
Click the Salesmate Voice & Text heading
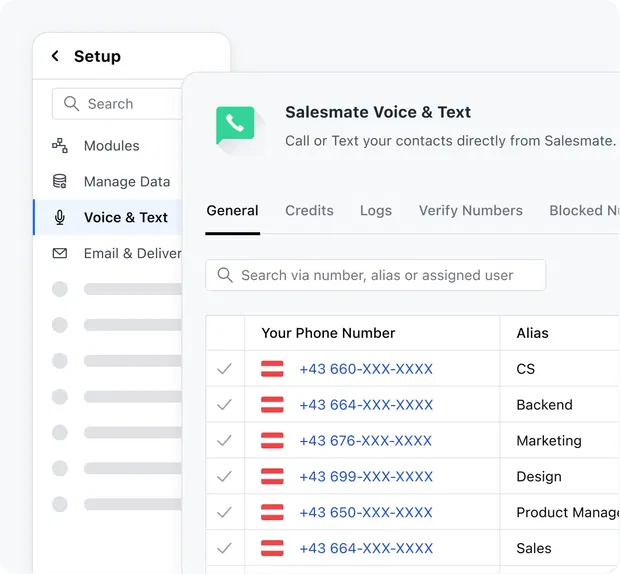pyautogui.click(x=378, y=112)
